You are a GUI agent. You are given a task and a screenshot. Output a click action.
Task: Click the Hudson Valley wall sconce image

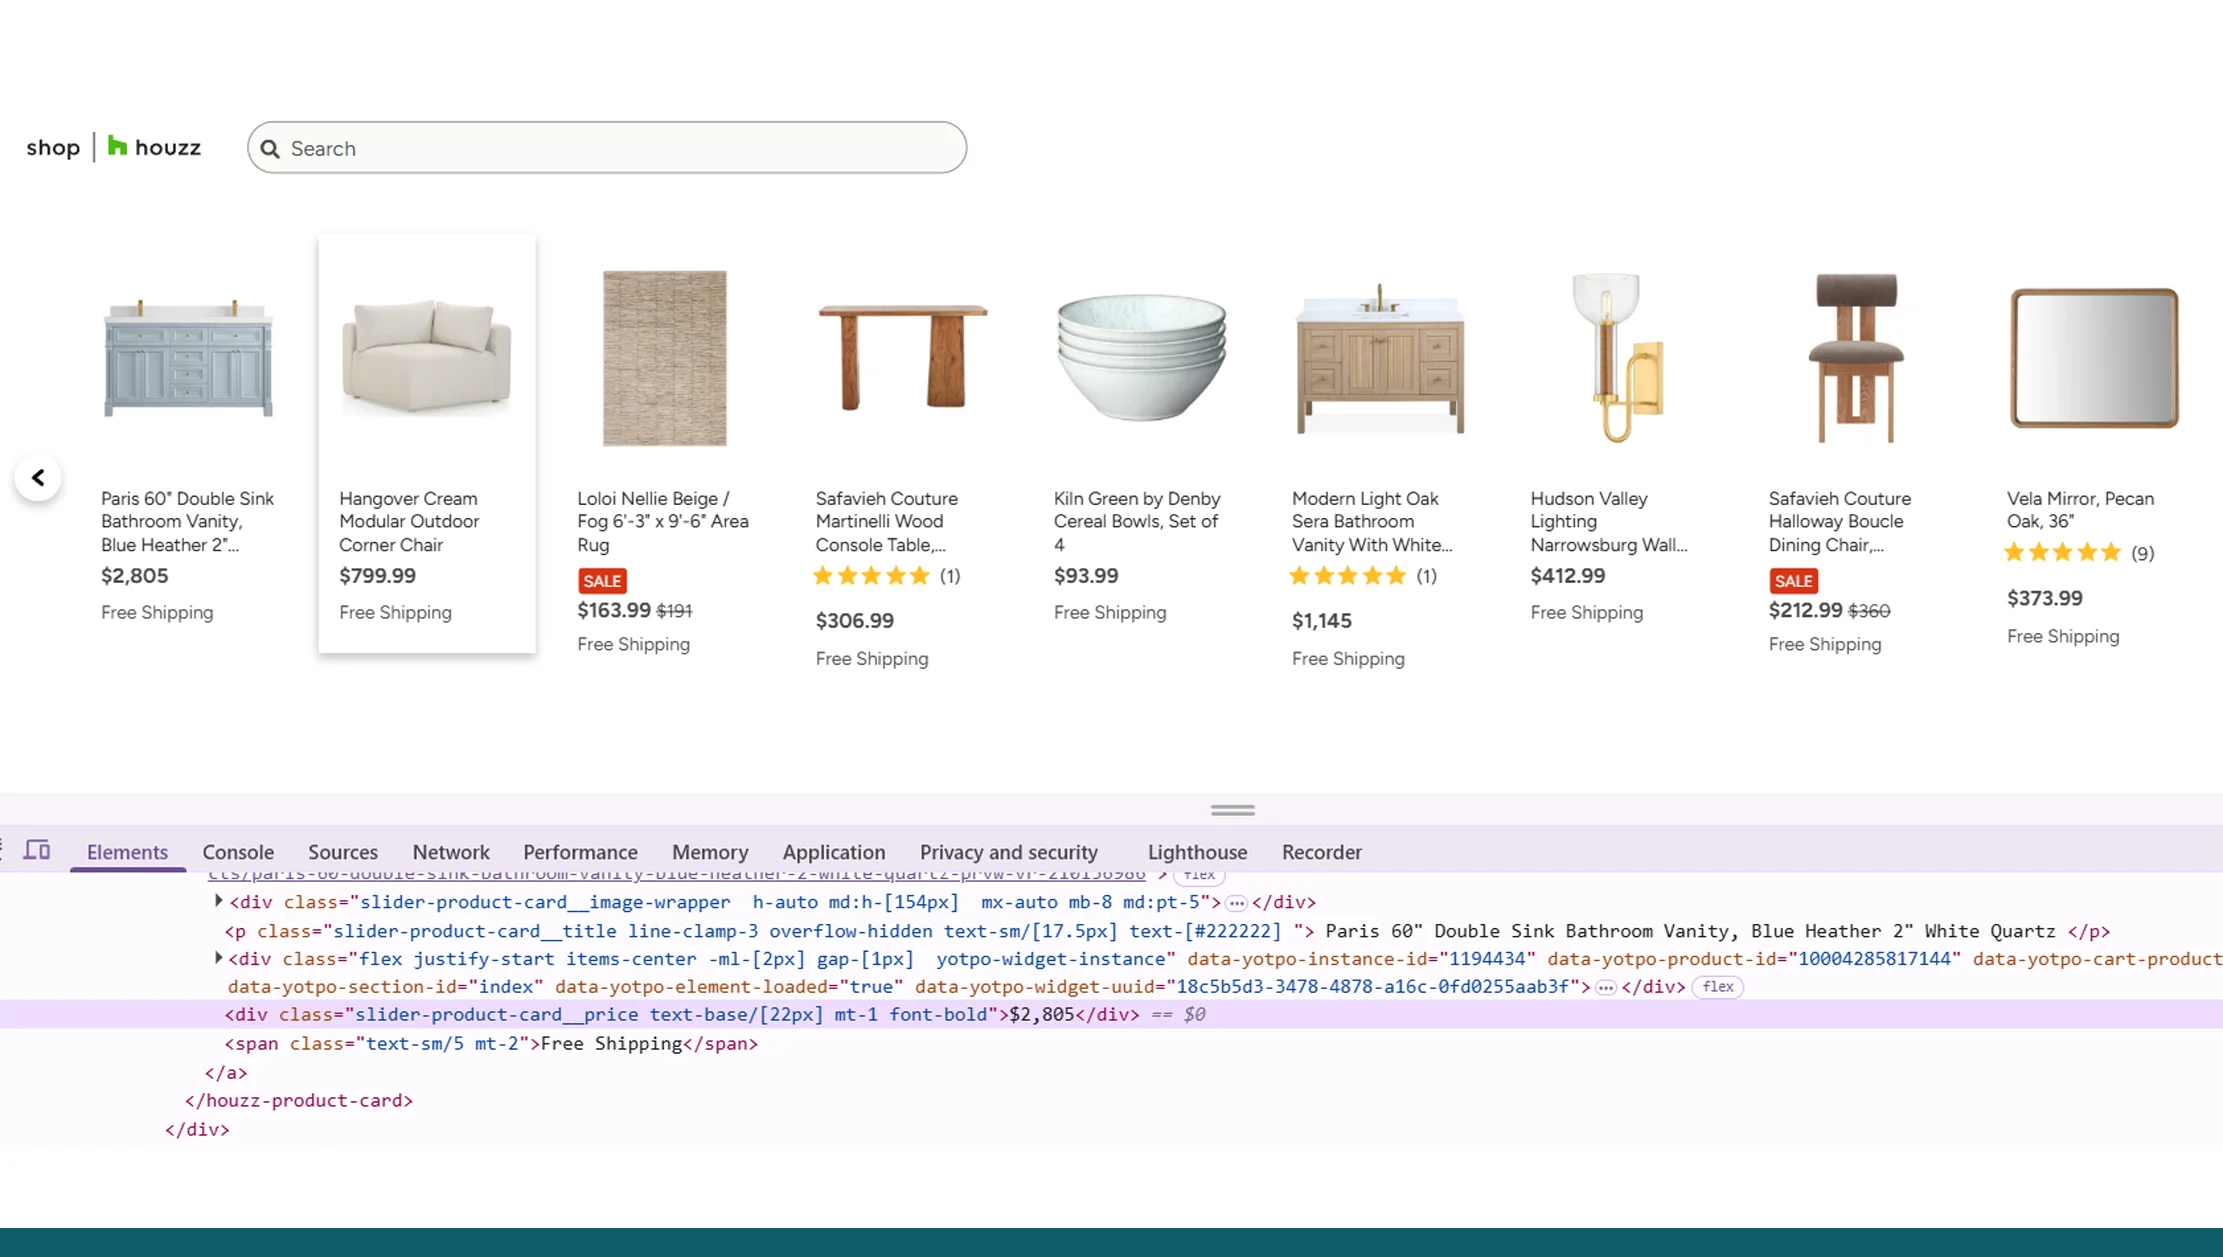(x=1617, y=358)
